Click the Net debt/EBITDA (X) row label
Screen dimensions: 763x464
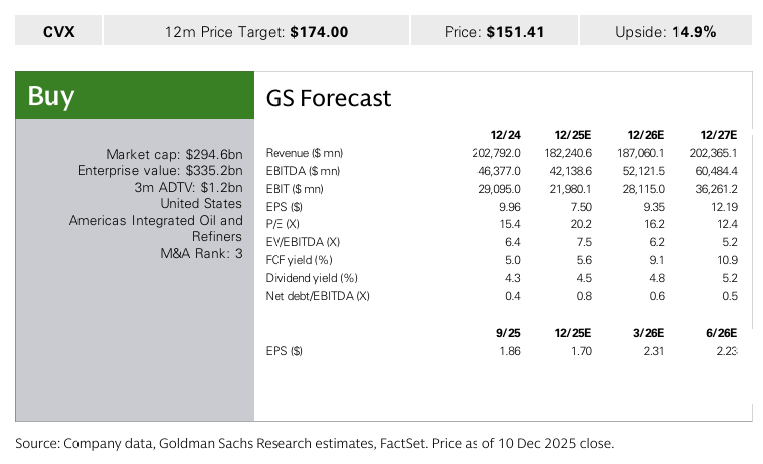click(x=317, y=296)
